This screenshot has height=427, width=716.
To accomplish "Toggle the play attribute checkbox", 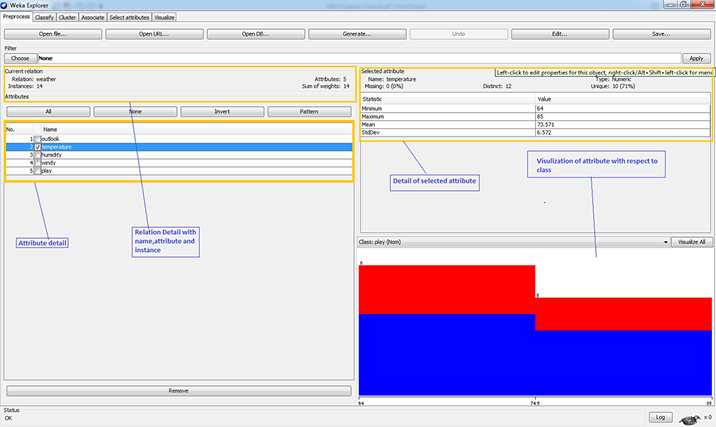I will [x=37, y=171].
